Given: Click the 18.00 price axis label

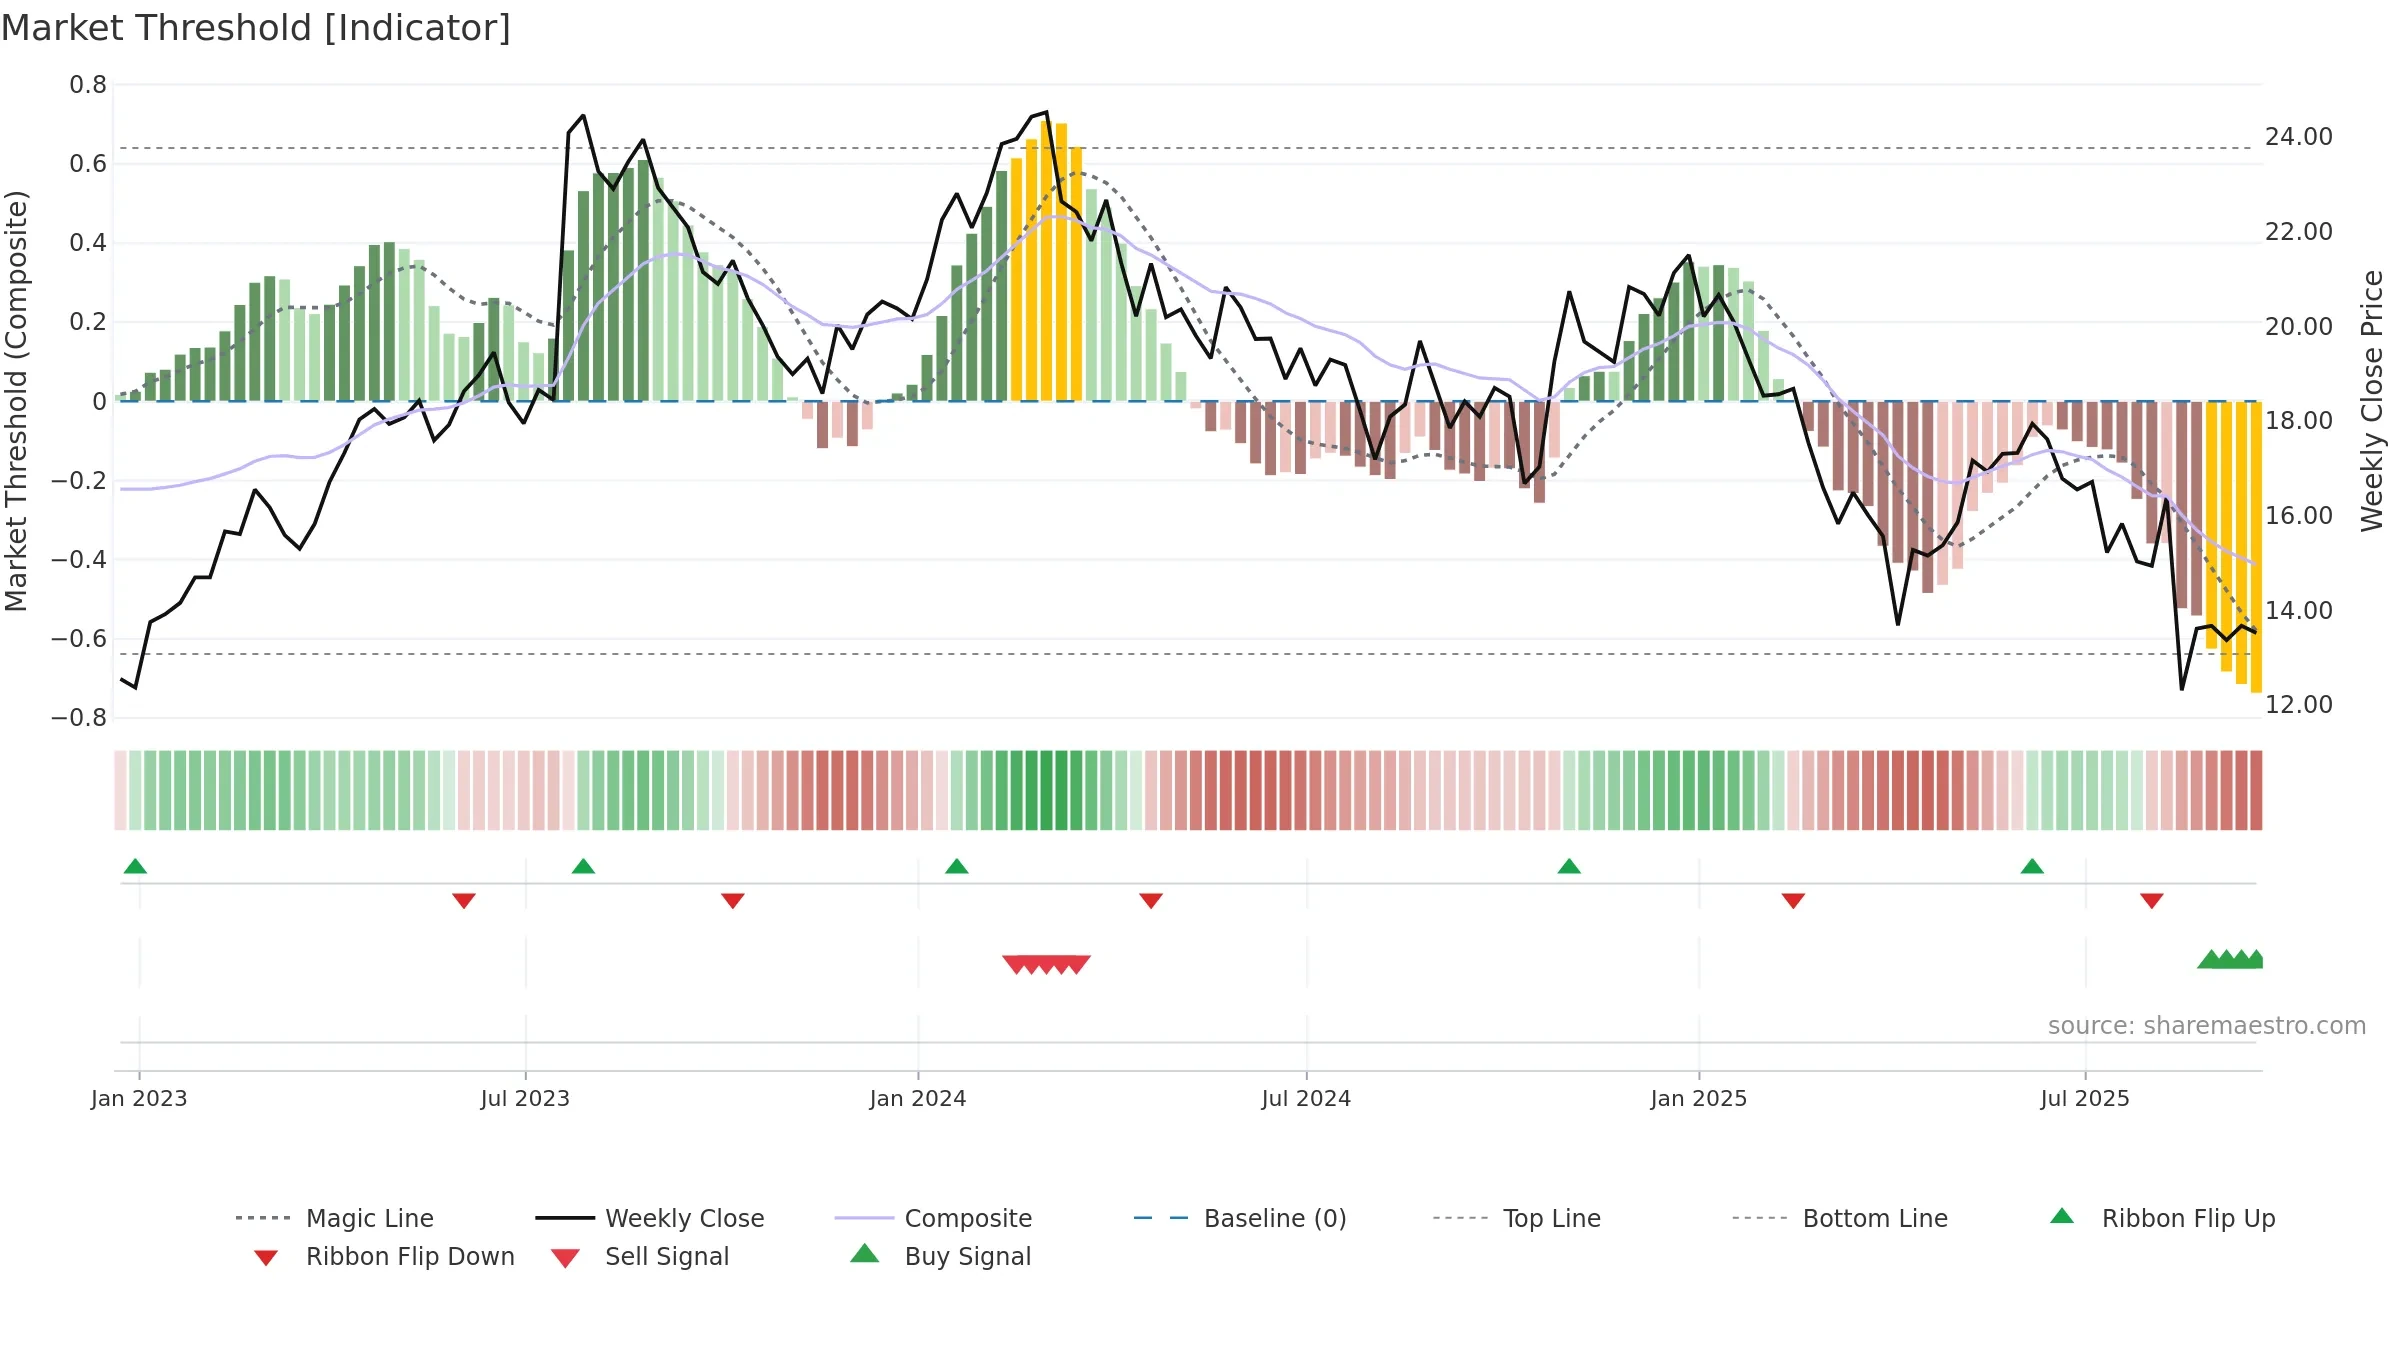Looking at the screenshot, I should pyautogui.click(x=2299, y=421).
